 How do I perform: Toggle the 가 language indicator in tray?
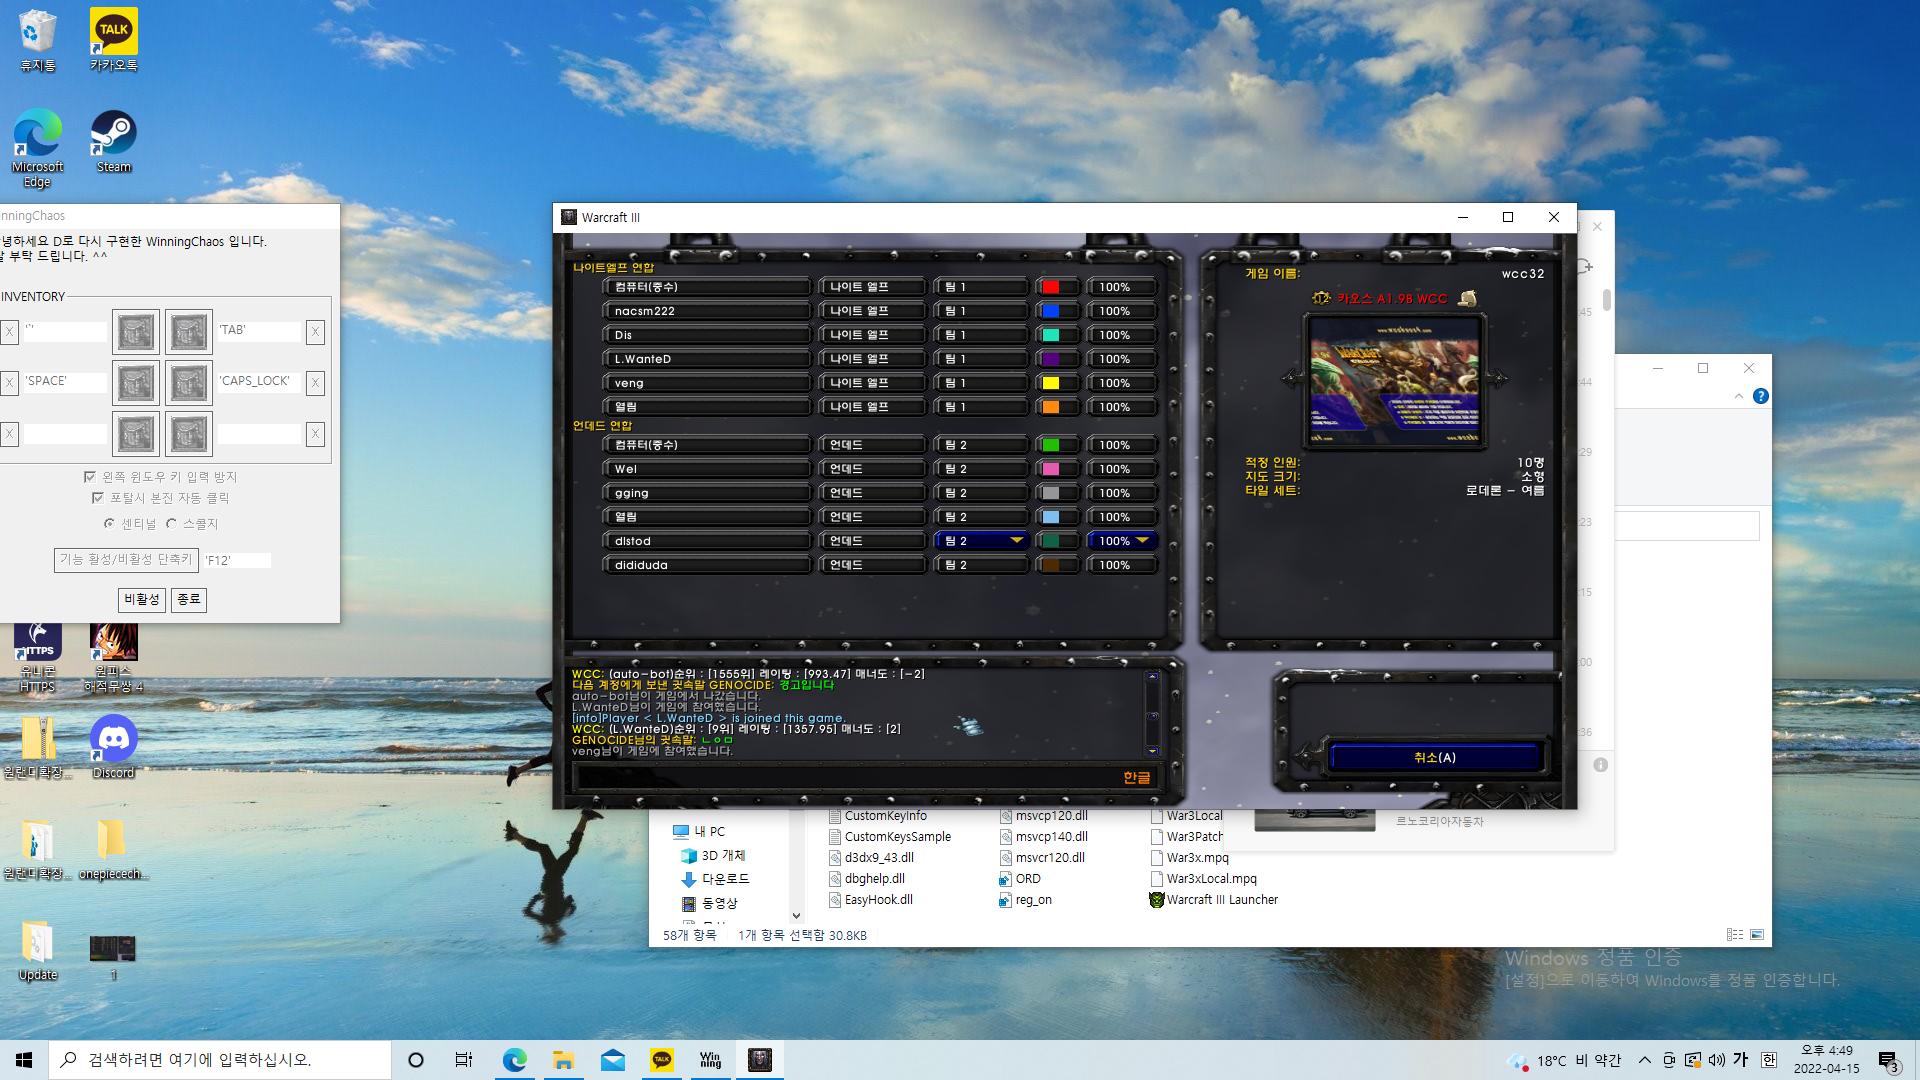(1740, 1060)
